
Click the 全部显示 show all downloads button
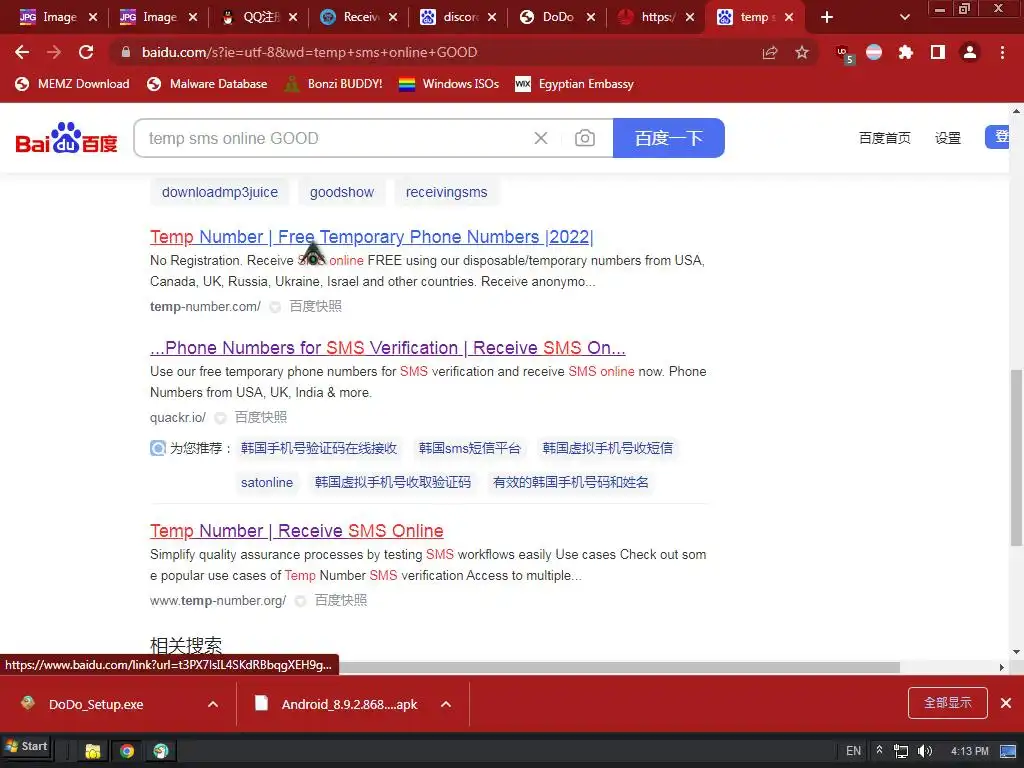[x=948, y=703]
